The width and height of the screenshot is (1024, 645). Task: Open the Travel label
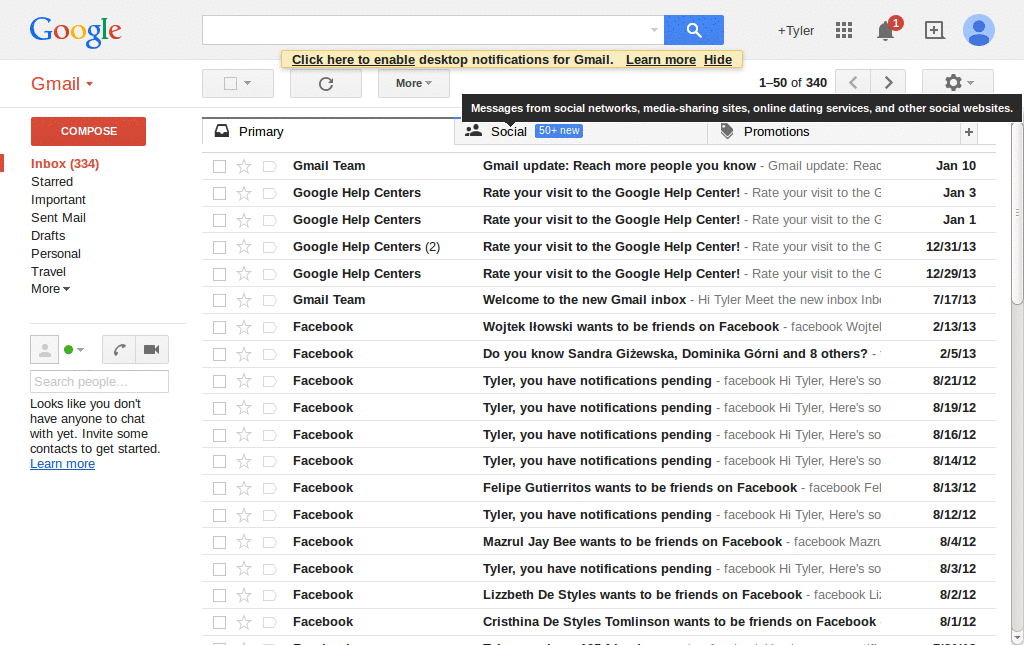(x=48, y=272)
